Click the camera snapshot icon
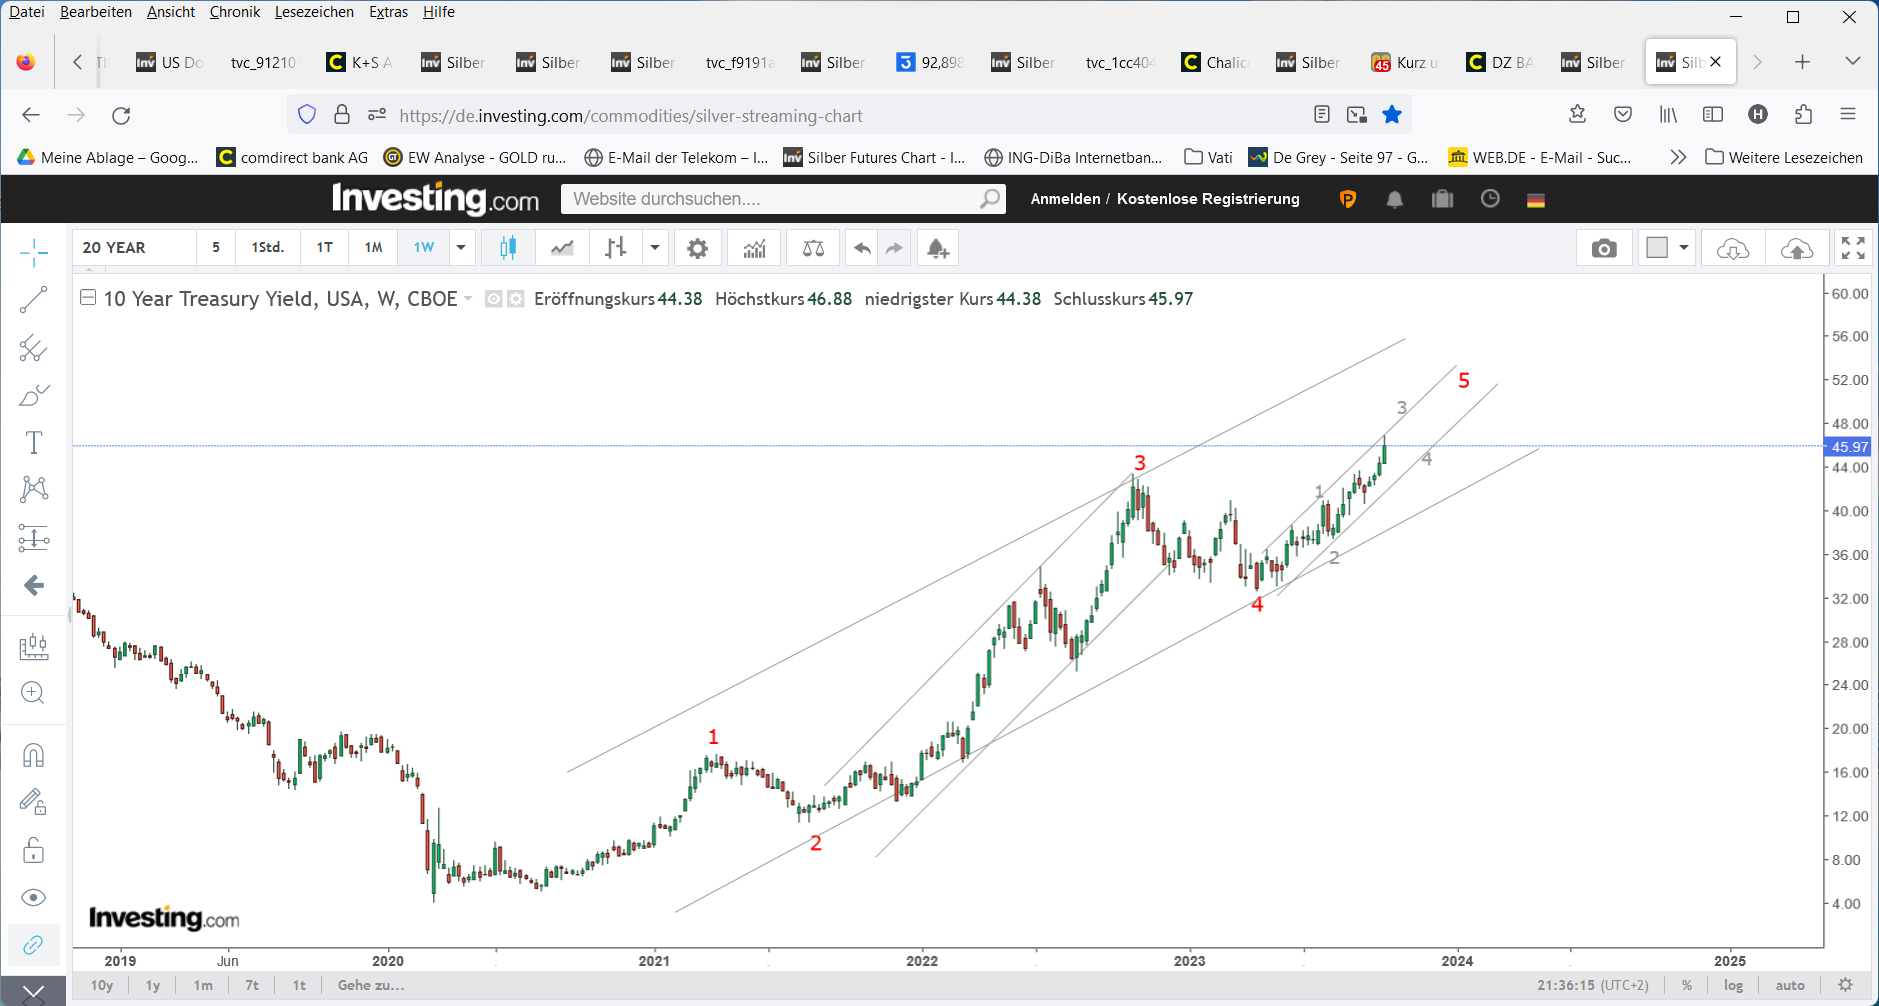The image size is (1879, 1006). pyautogui.click(x=1604, y=248)
